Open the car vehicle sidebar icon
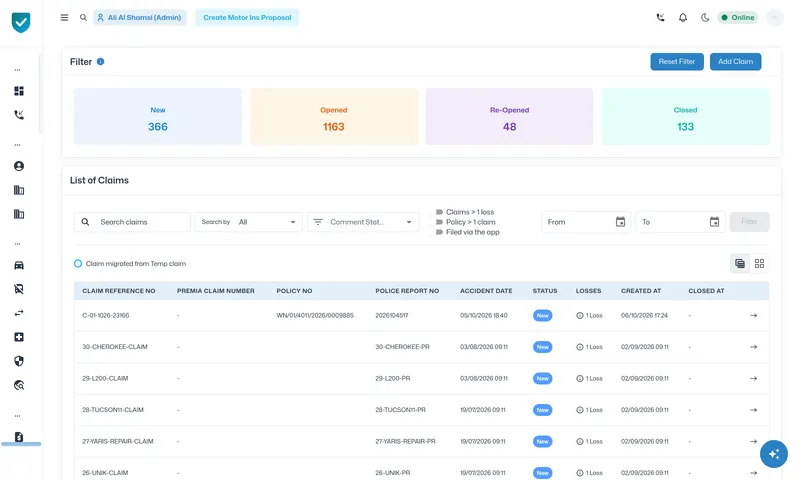Viewport: 800px width, 480px height. pos(19,265)
